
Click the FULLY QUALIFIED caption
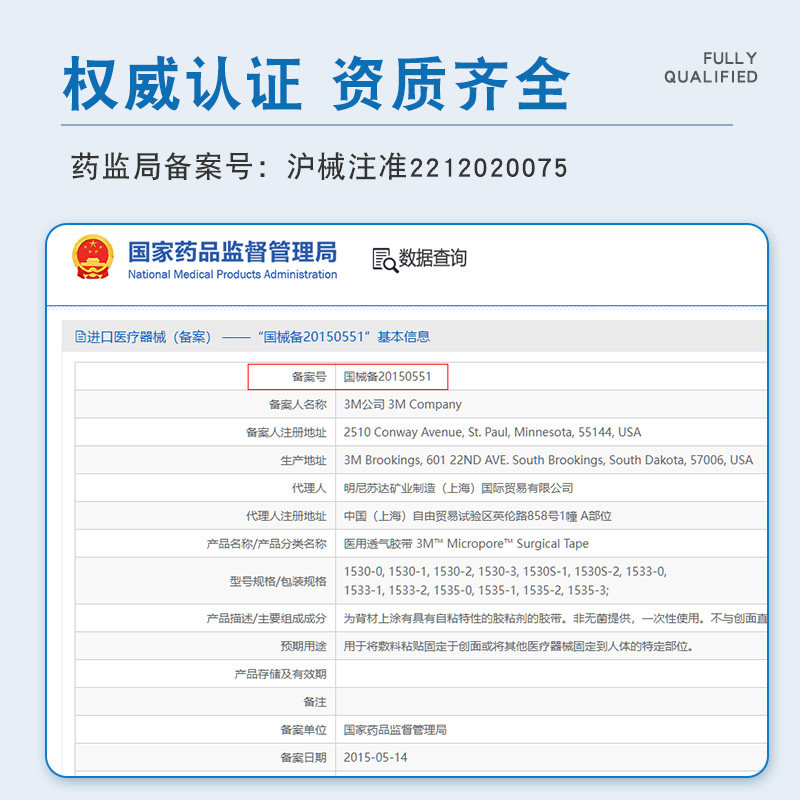pos(711,67)
